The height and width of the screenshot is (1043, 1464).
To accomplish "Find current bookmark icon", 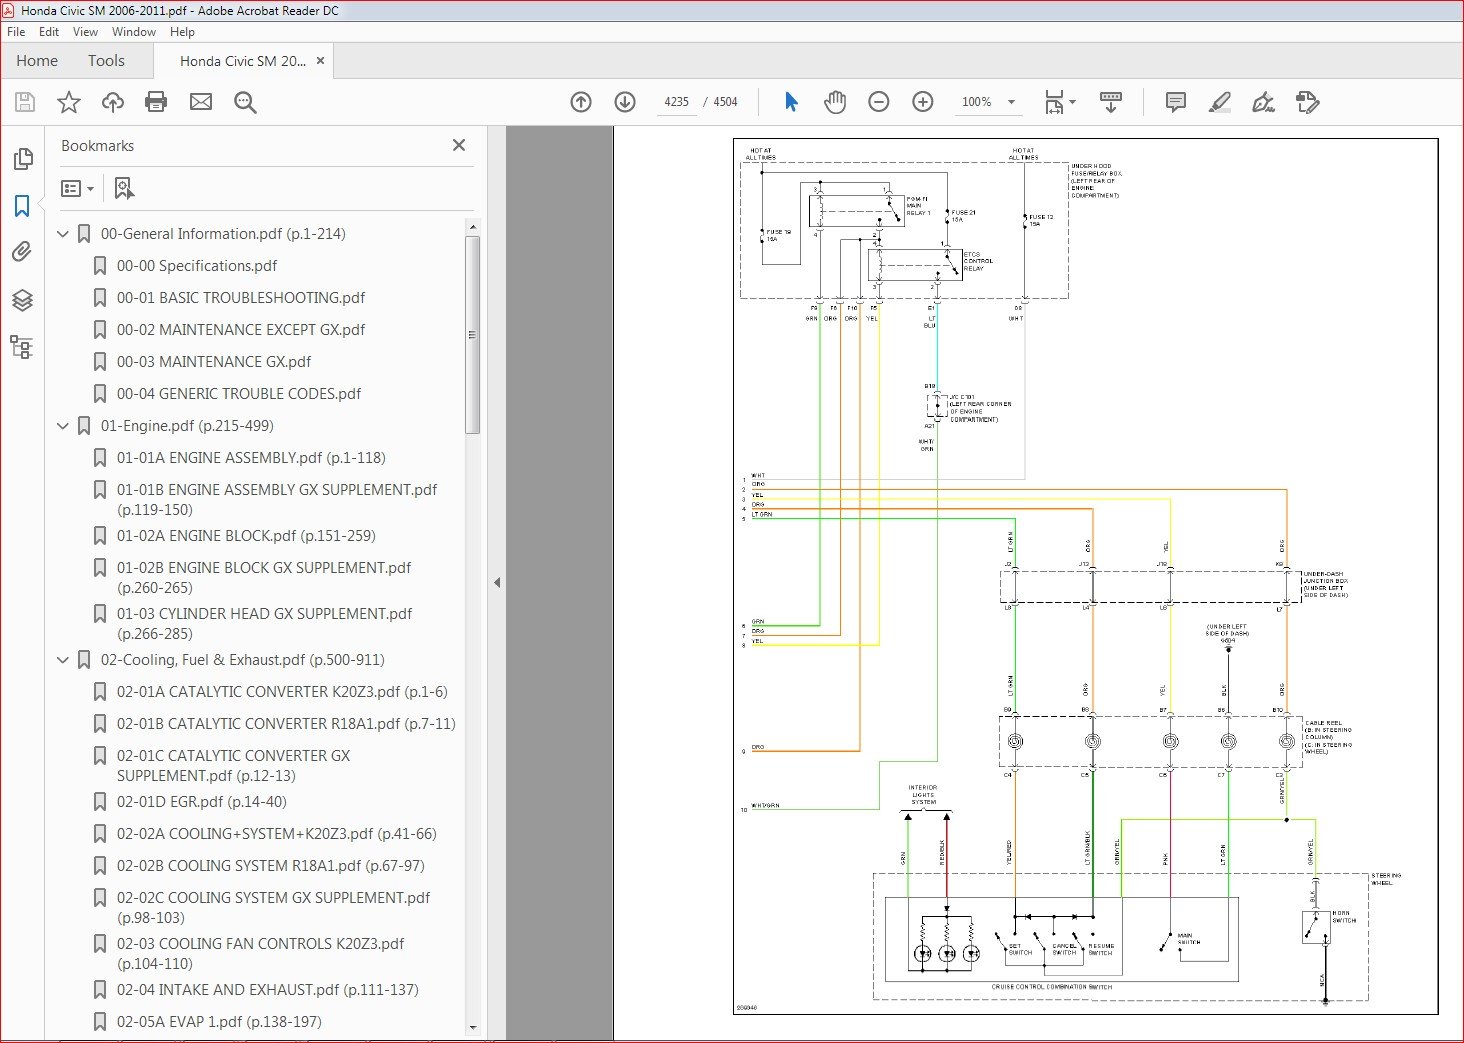I will click(x=124, y=188).
